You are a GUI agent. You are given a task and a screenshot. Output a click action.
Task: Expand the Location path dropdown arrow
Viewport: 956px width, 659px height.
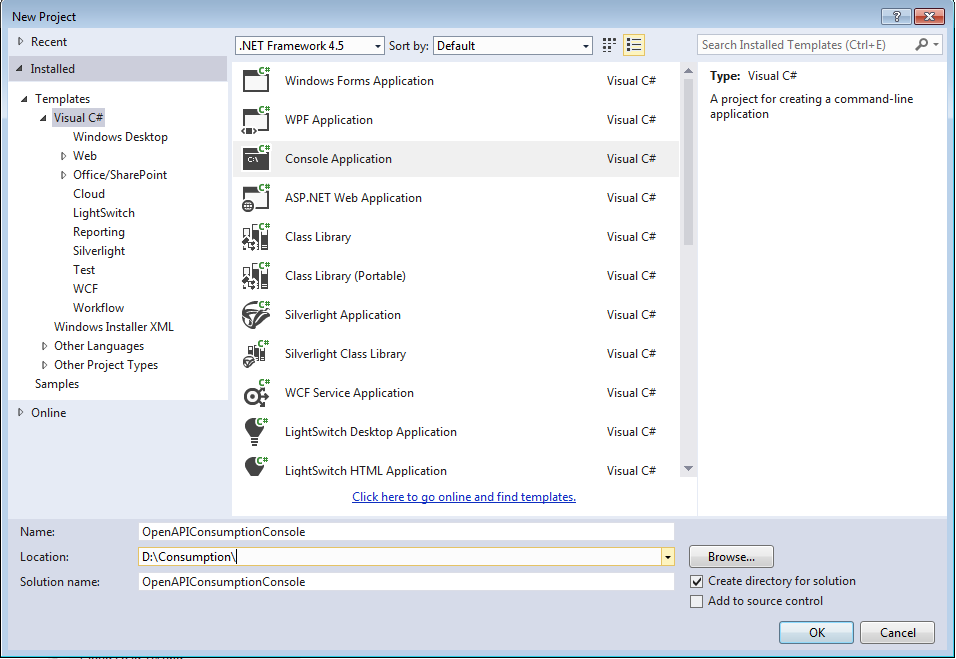pos(667,557)
